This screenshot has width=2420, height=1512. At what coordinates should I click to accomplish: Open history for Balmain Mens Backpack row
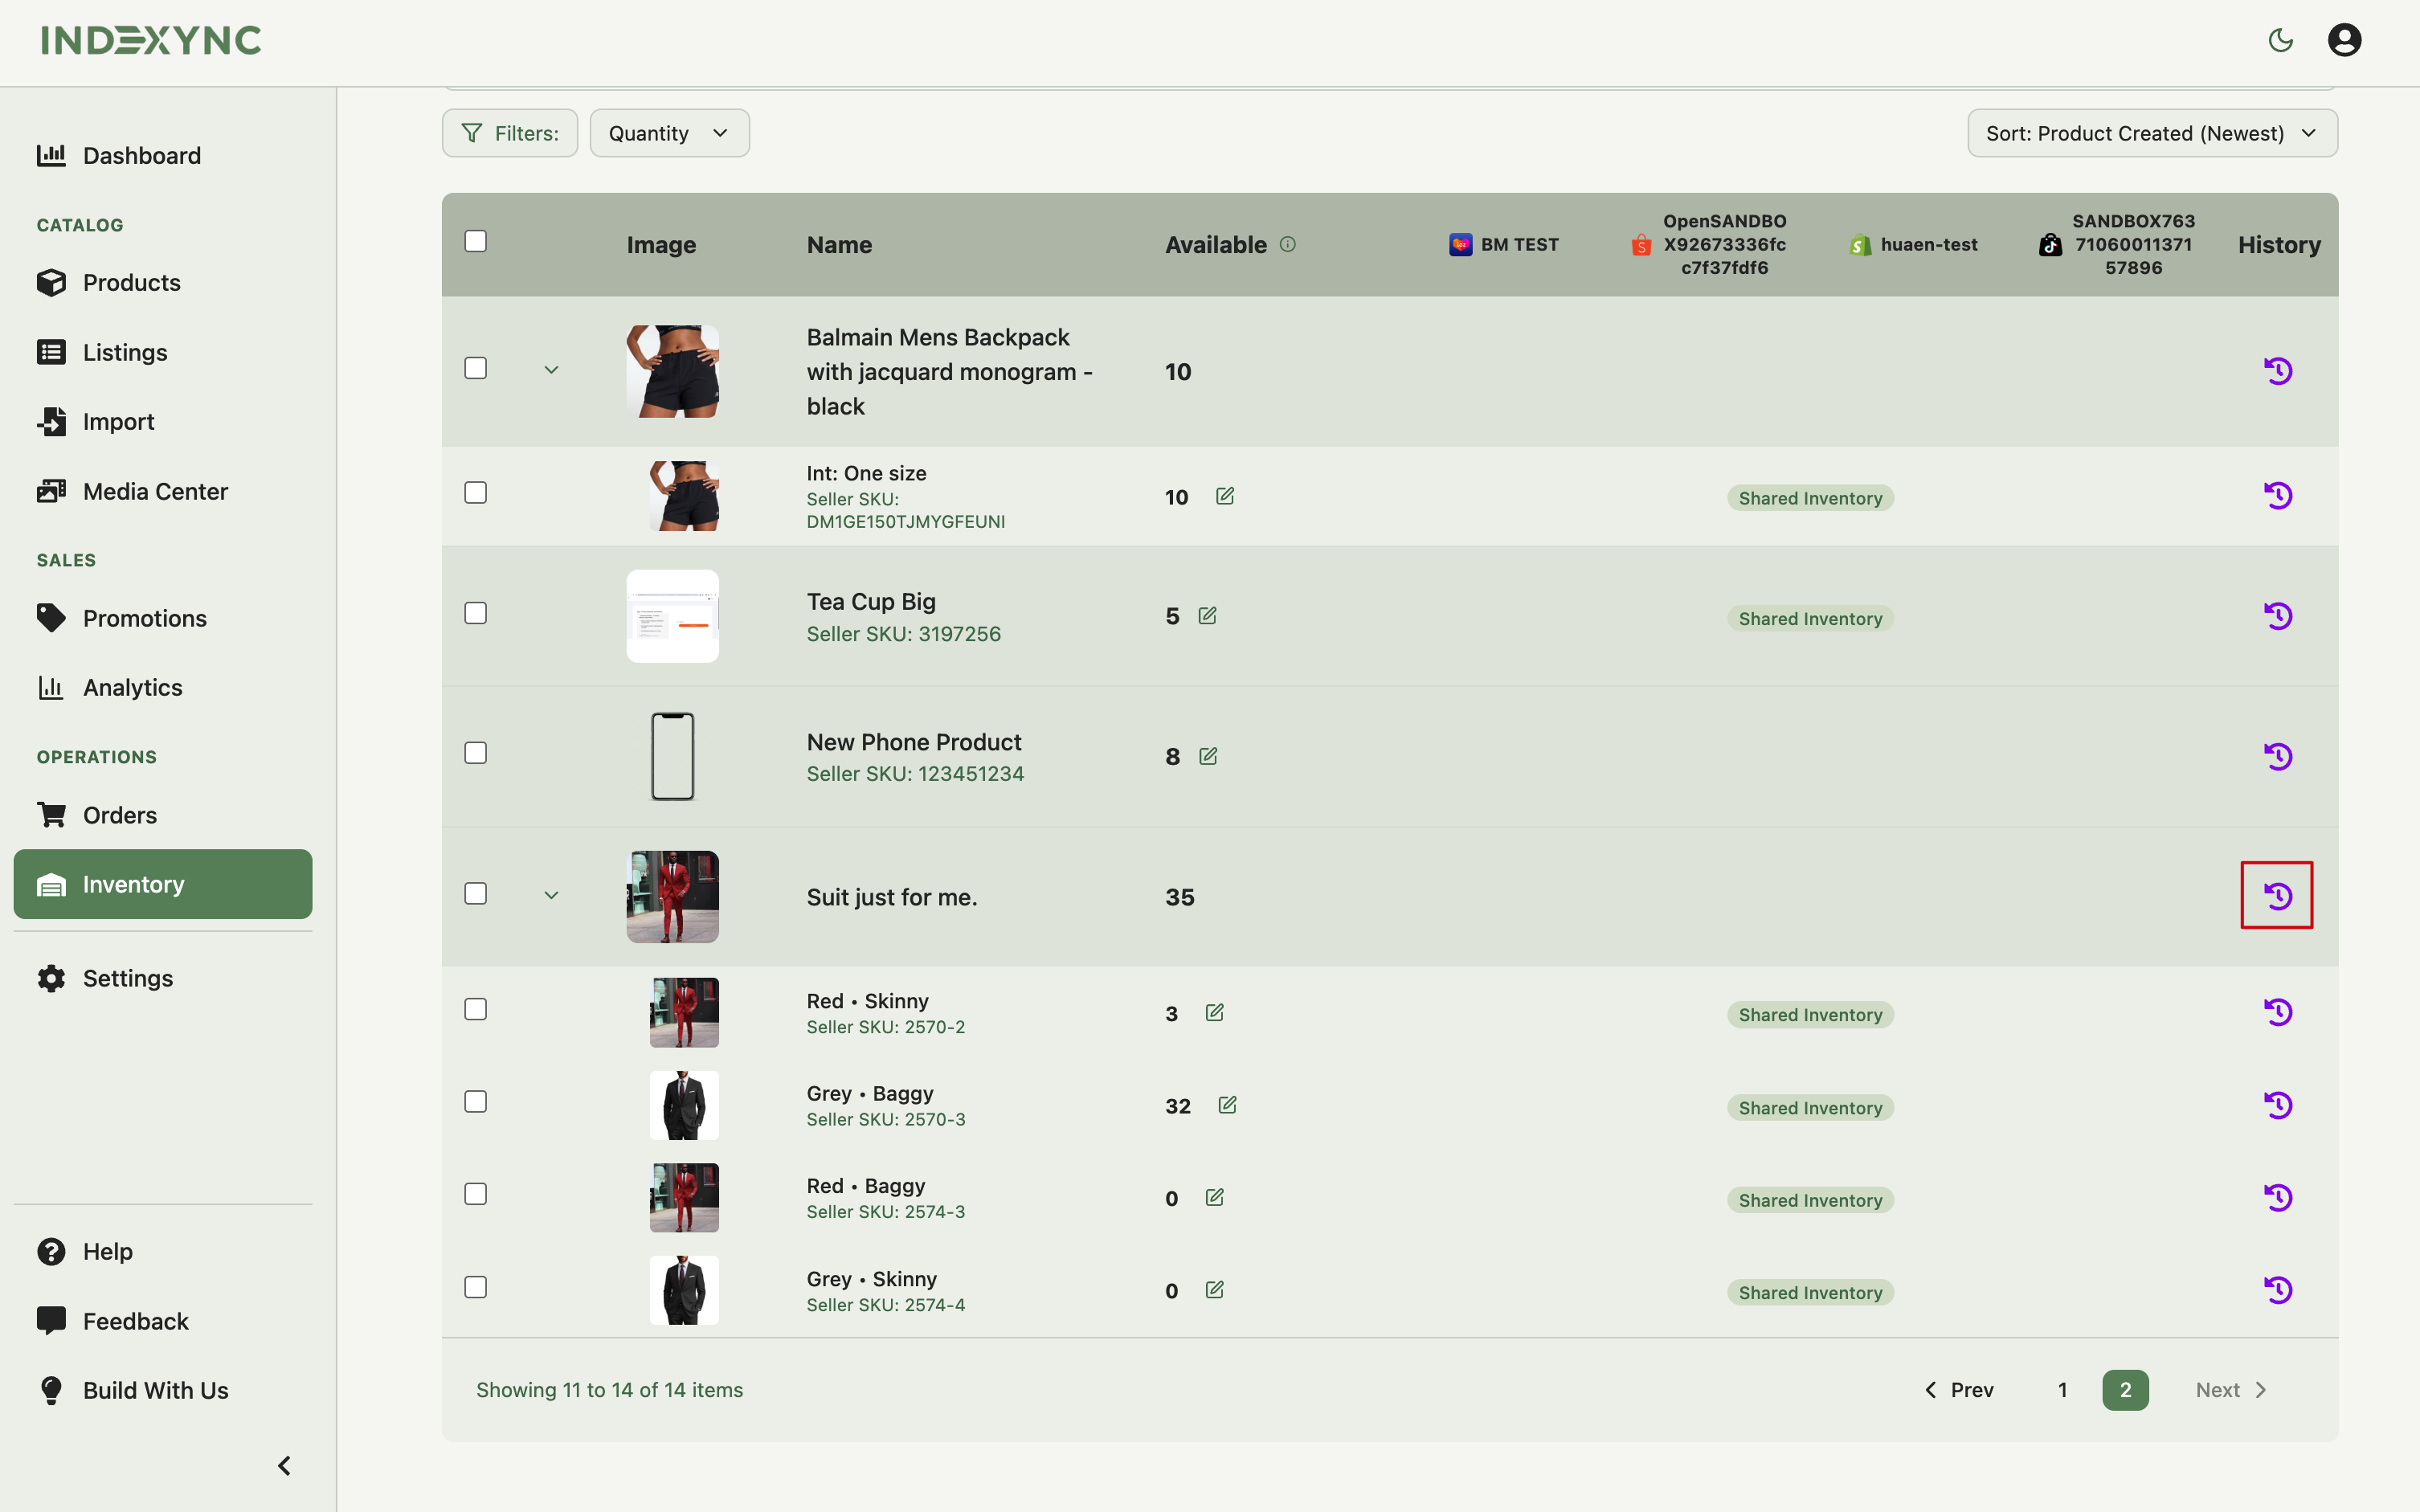pyautogui.click(x=2277, y=371)
